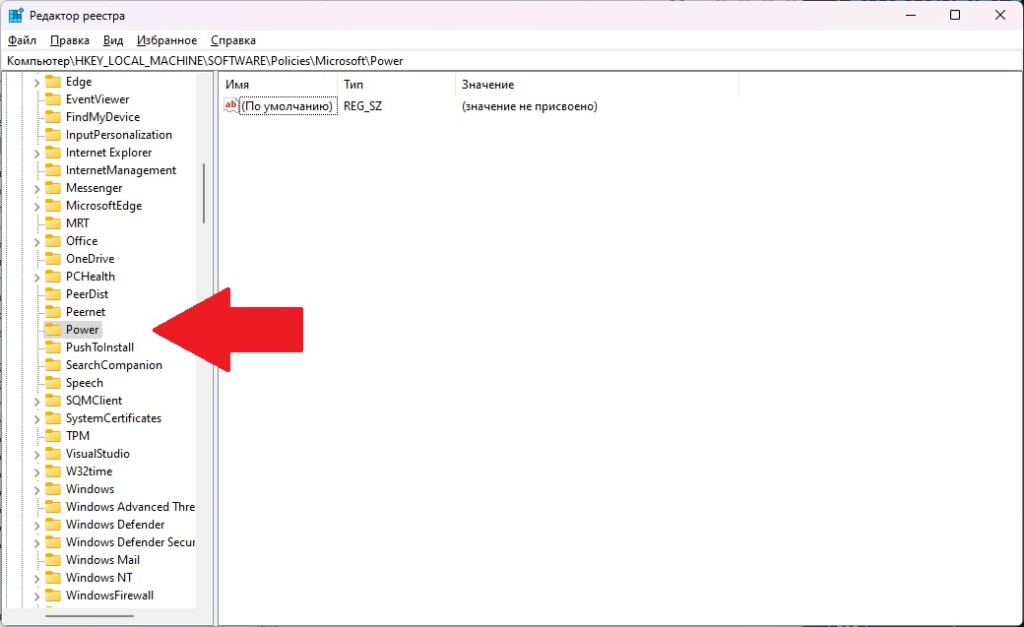Open the Файл menu
Image resolution: width=1024 pixels, height=627 pixels.
(x=21, y=41)
